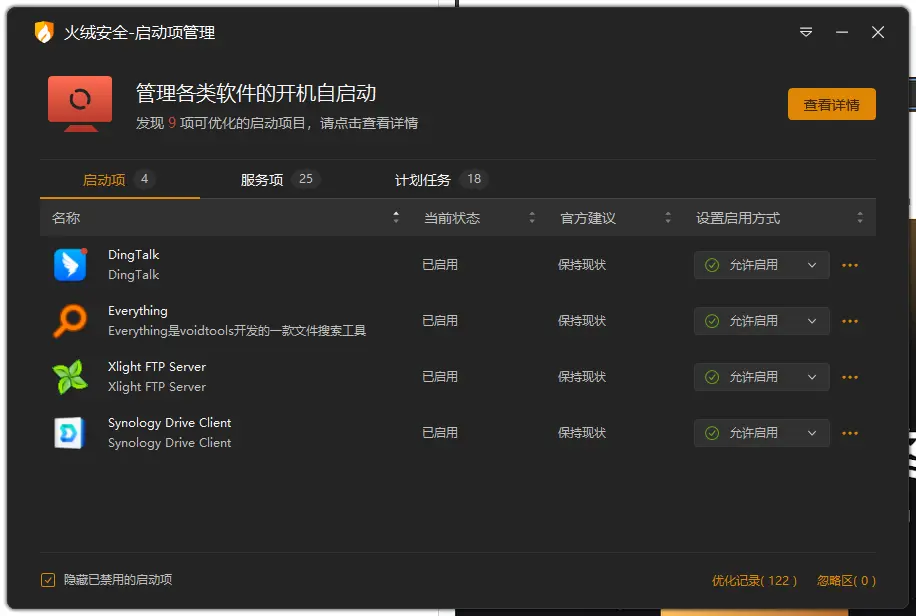Viewport: 916px width, 616px height.
Task: Click the Xlight FTP Server leaf icon
Action: point(70,377)
